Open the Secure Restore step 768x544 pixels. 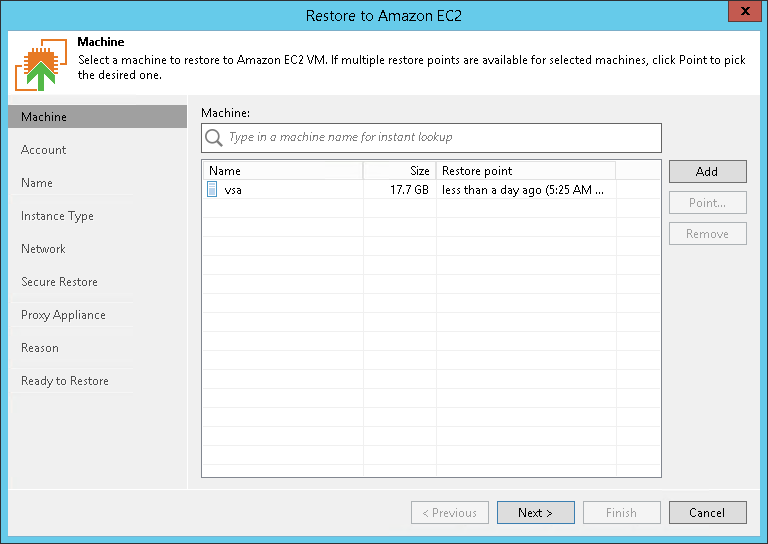point(59,282)
